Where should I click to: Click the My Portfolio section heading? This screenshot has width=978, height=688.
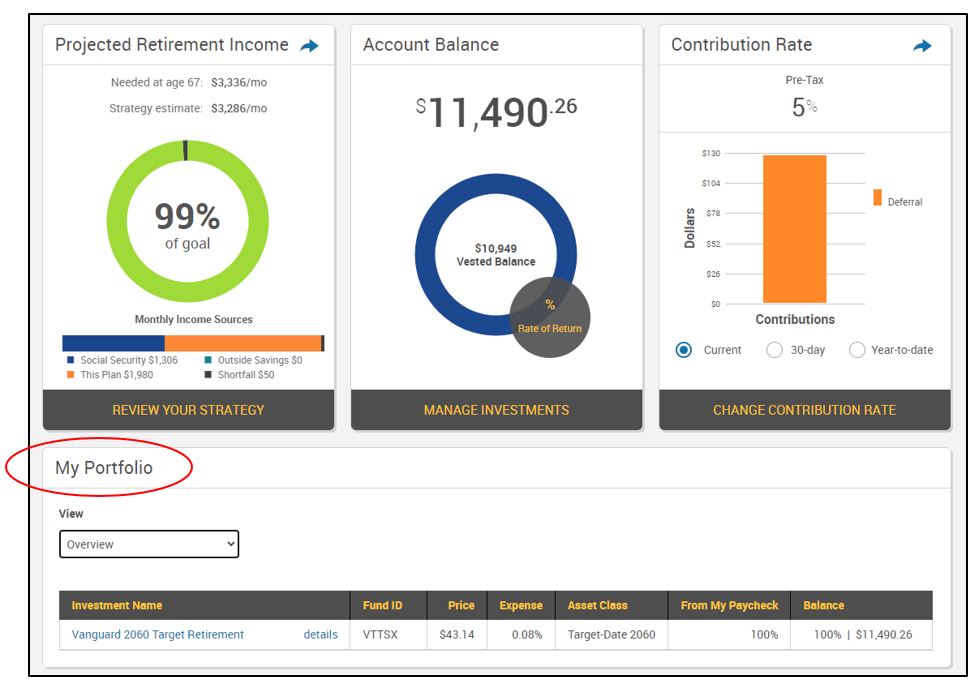pyautogui.click(x=104, y=468)
